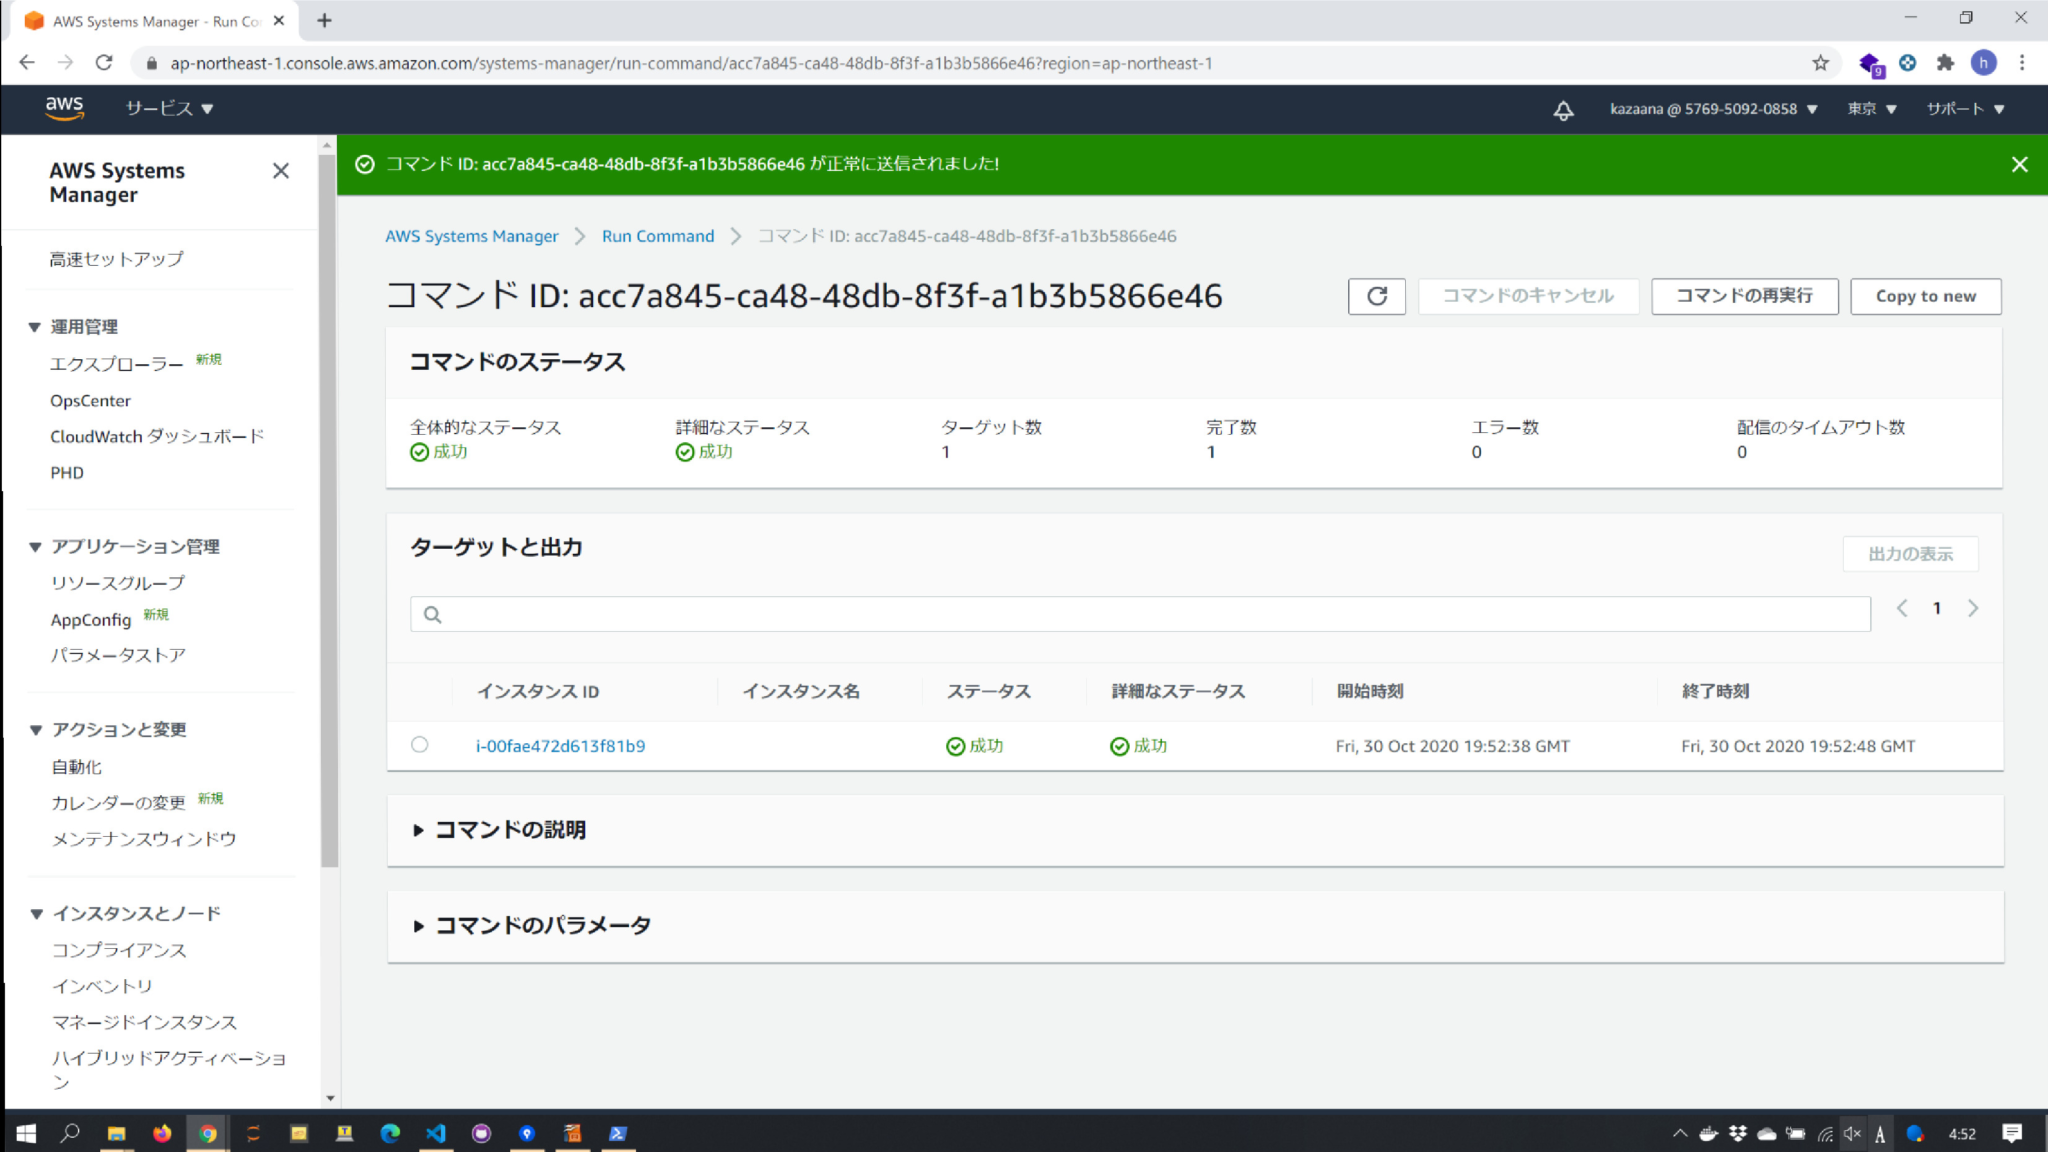Open instance link i-00fae472d613f81b9
This screenshot has height=1152, width=2048.
(561, 745)
